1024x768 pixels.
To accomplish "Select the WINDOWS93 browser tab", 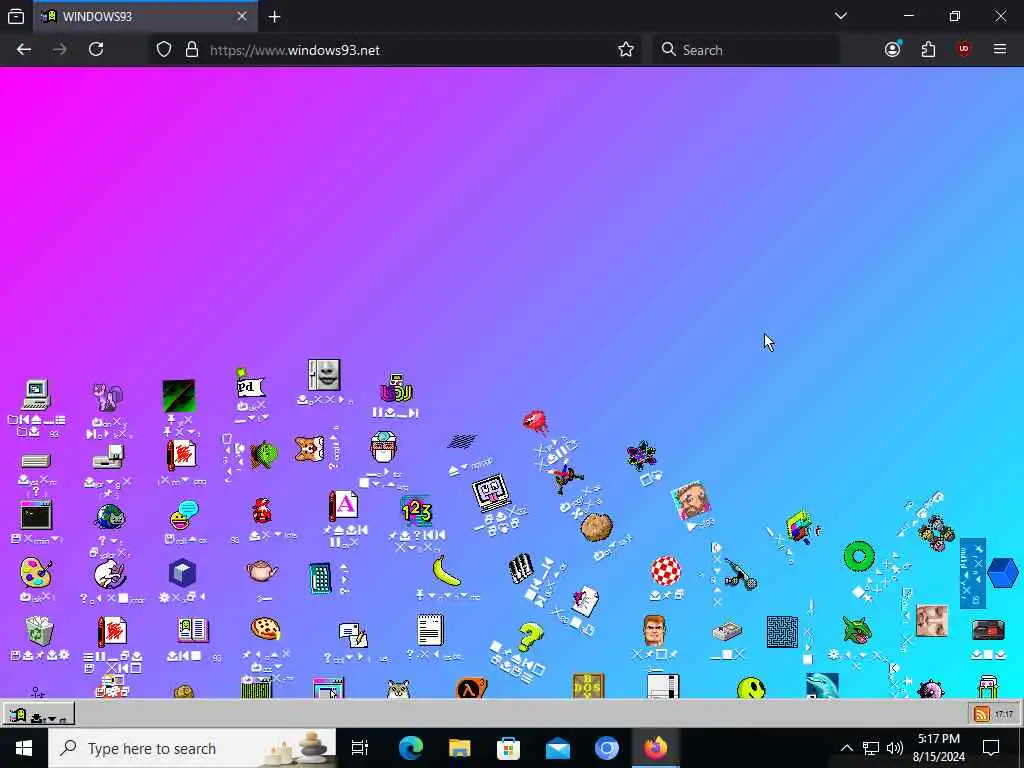I will click(145, 17).
